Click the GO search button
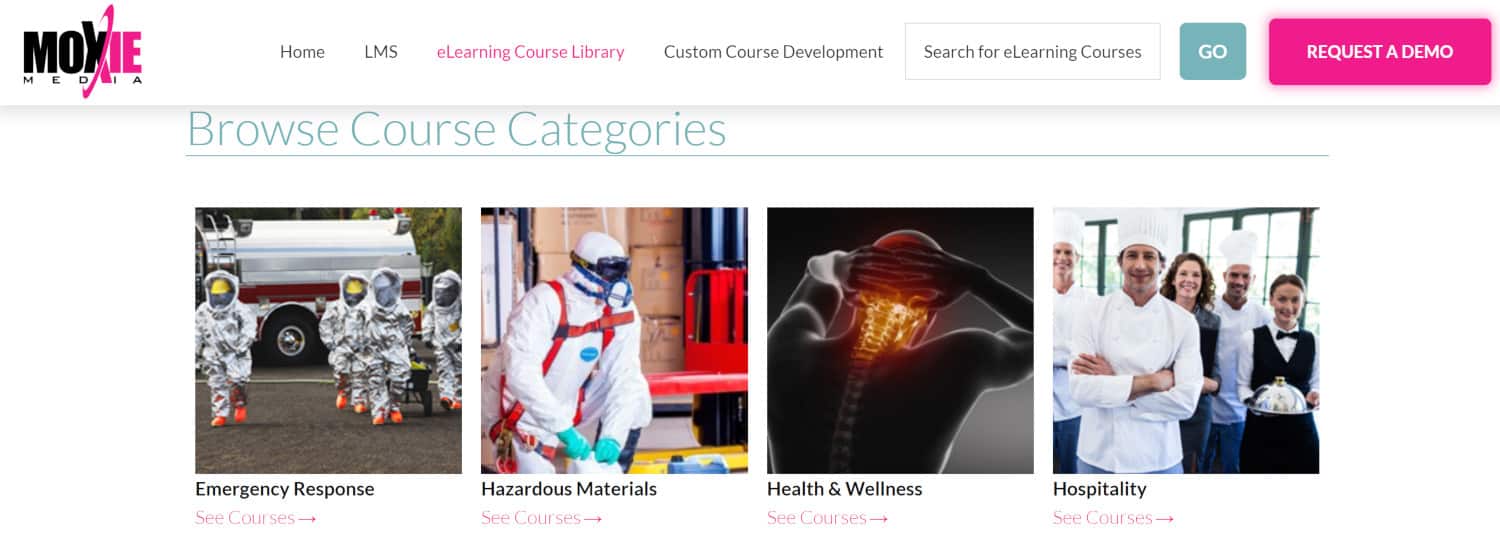This screenshot has width=1500, height=544. [x=1213, y=52]
